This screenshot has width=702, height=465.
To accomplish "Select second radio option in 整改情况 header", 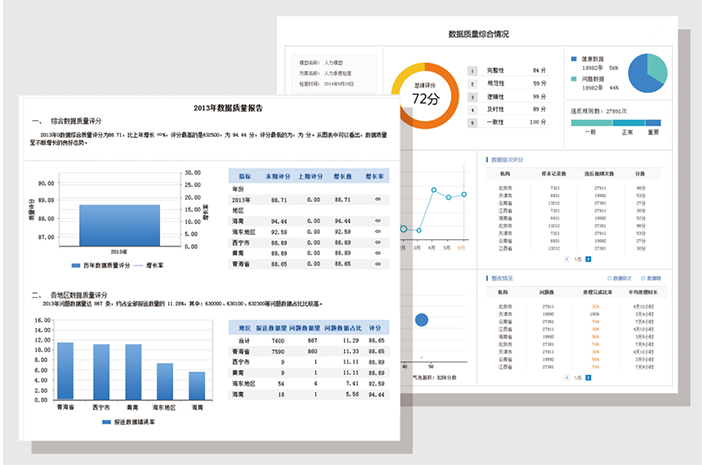I will point(643,278).
